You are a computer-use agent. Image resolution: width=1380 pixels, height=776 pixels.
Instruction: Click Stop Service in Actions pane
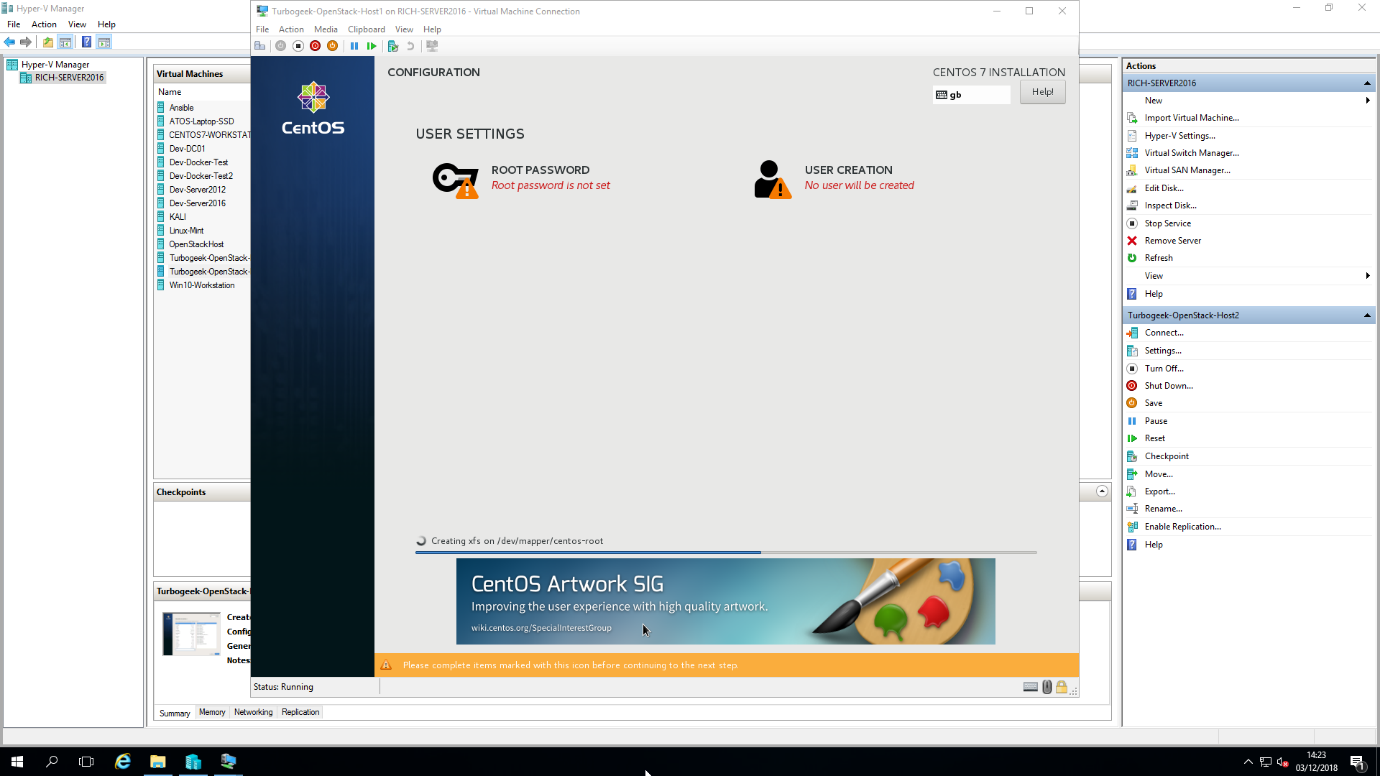(1167, 223)
